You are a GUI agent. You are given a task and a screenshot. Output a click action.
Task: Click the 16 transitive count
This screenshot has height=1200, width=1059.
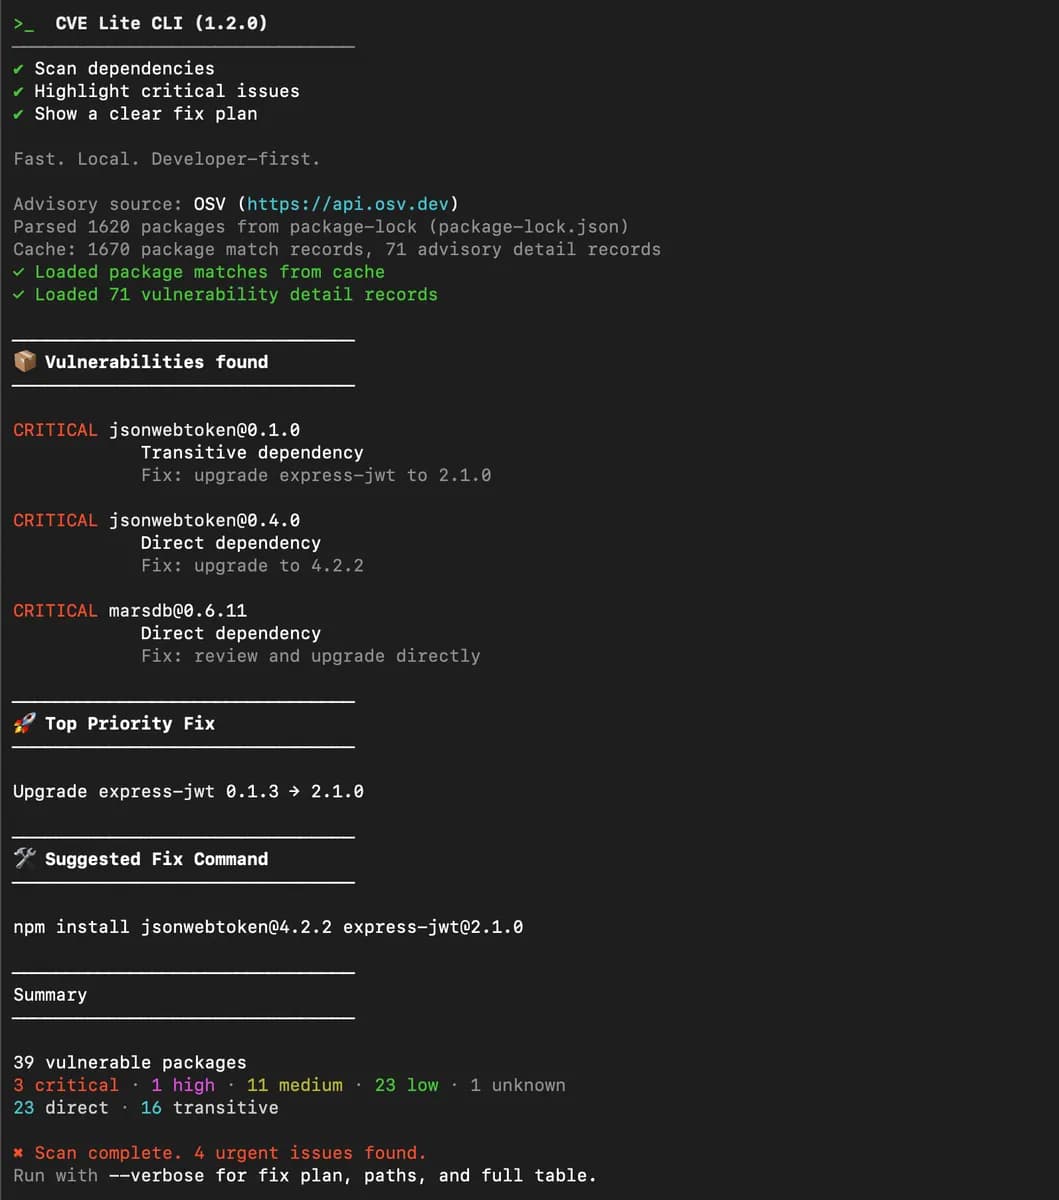210,1108
